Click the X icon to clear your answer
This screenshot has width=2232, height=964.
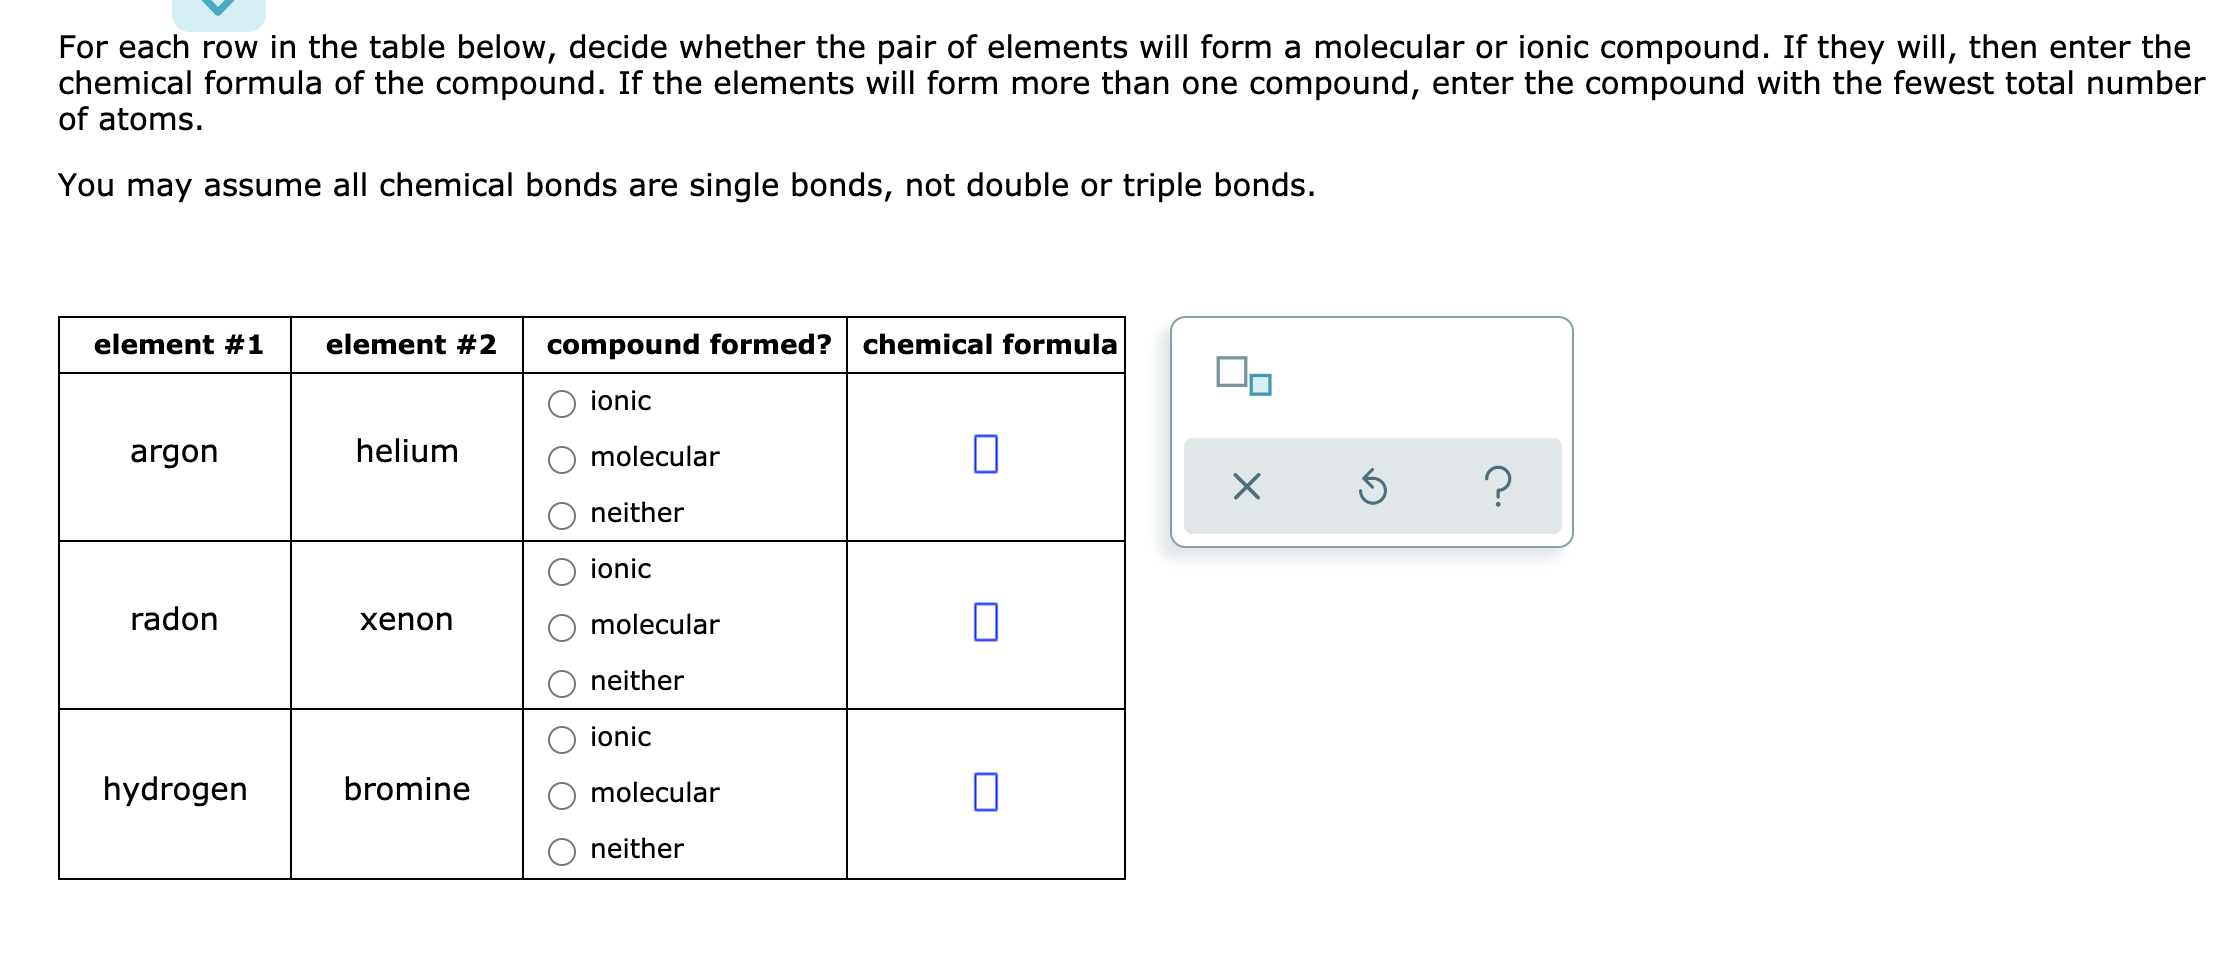[x=1247, y=487]
